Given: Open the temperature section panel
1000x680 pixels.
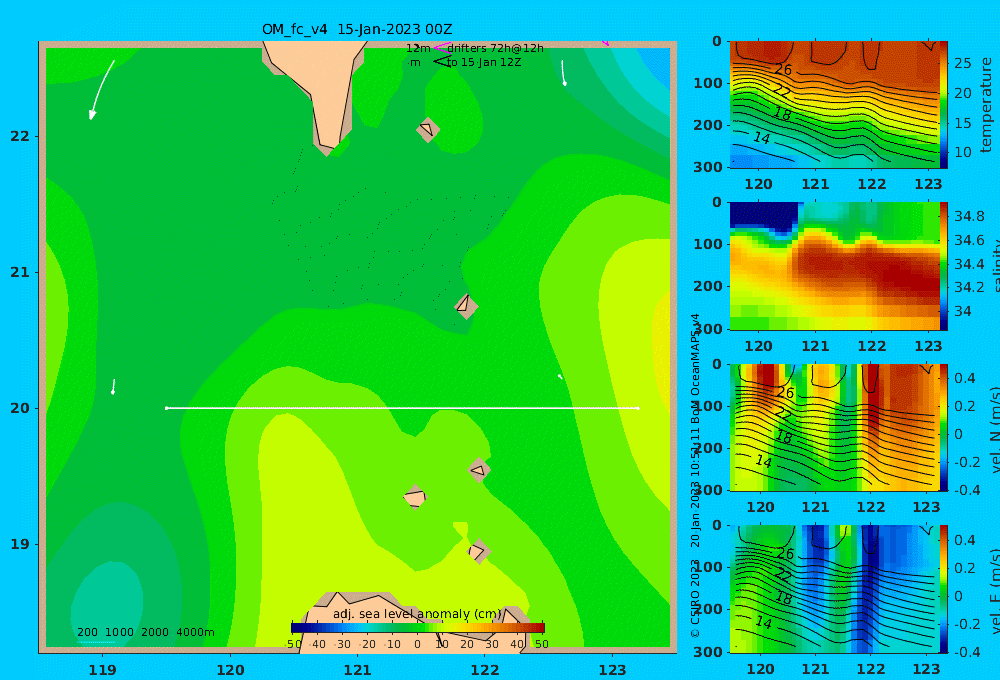Looking at the screenshot, I should pos(834,105).
